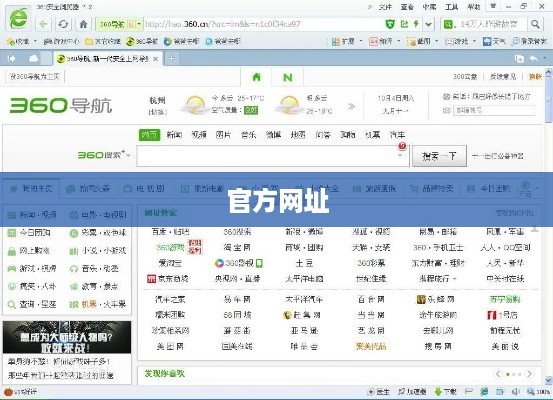The width and height of the screenshot is (553, 400).
Task: Click the 100% zoom control in status bar
Action: (539, 392)
